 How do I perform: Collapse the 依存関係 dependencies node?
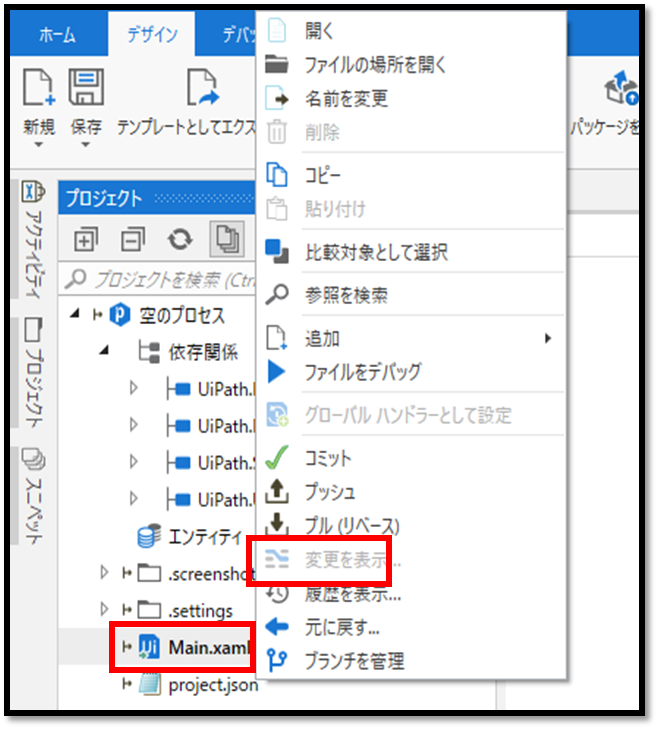point(106,351)
